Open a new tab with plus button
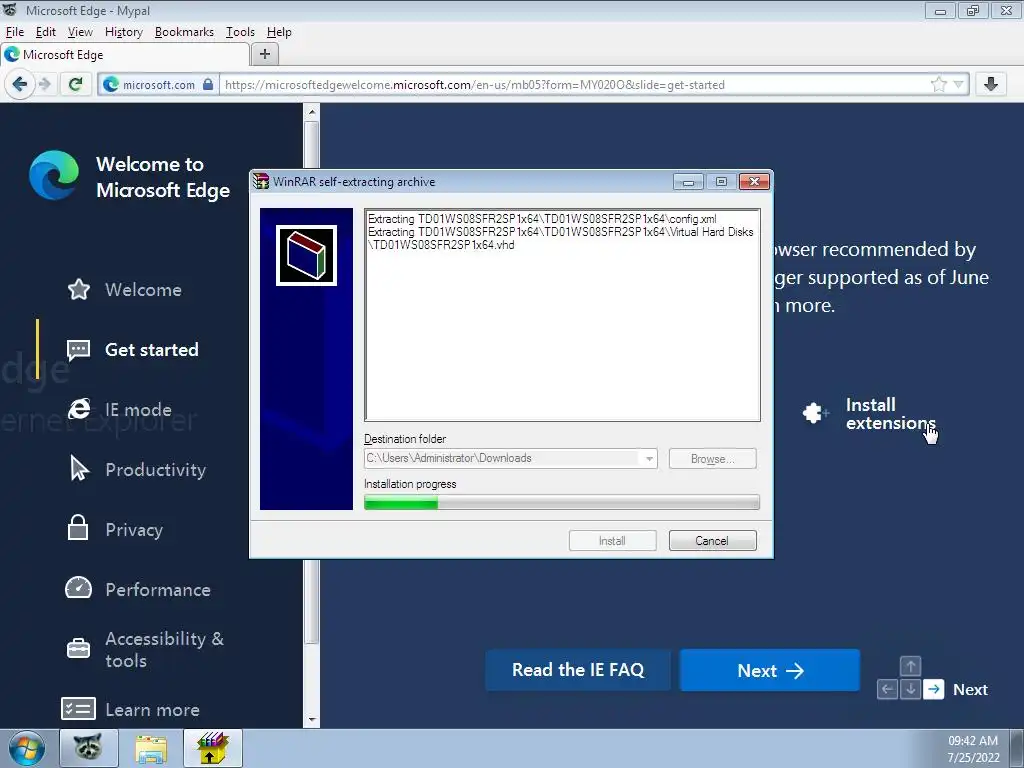Image resolution: width=1024 pixels, height=768 pixels. pos(264,54)
